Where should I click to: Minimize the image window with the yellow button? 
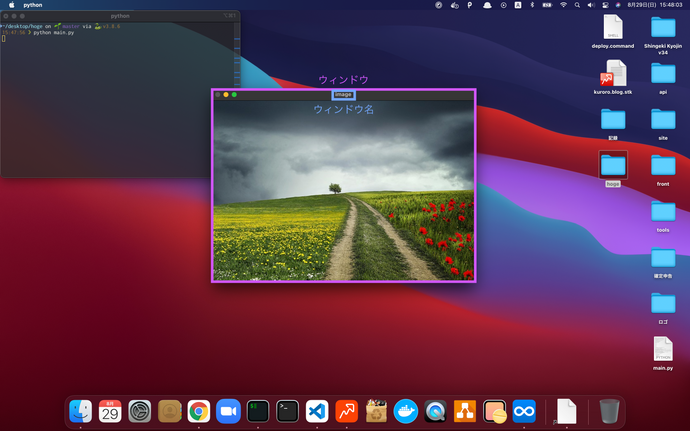click(226, 95)
